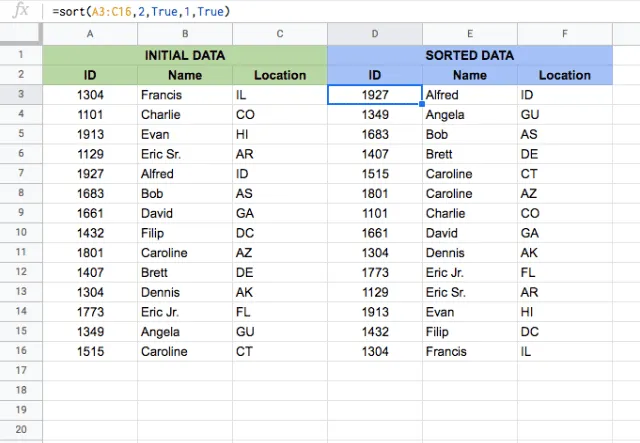The width and height of the screenshot is (640, 443).
Task: Click empty cell B18
Action: 185,390
